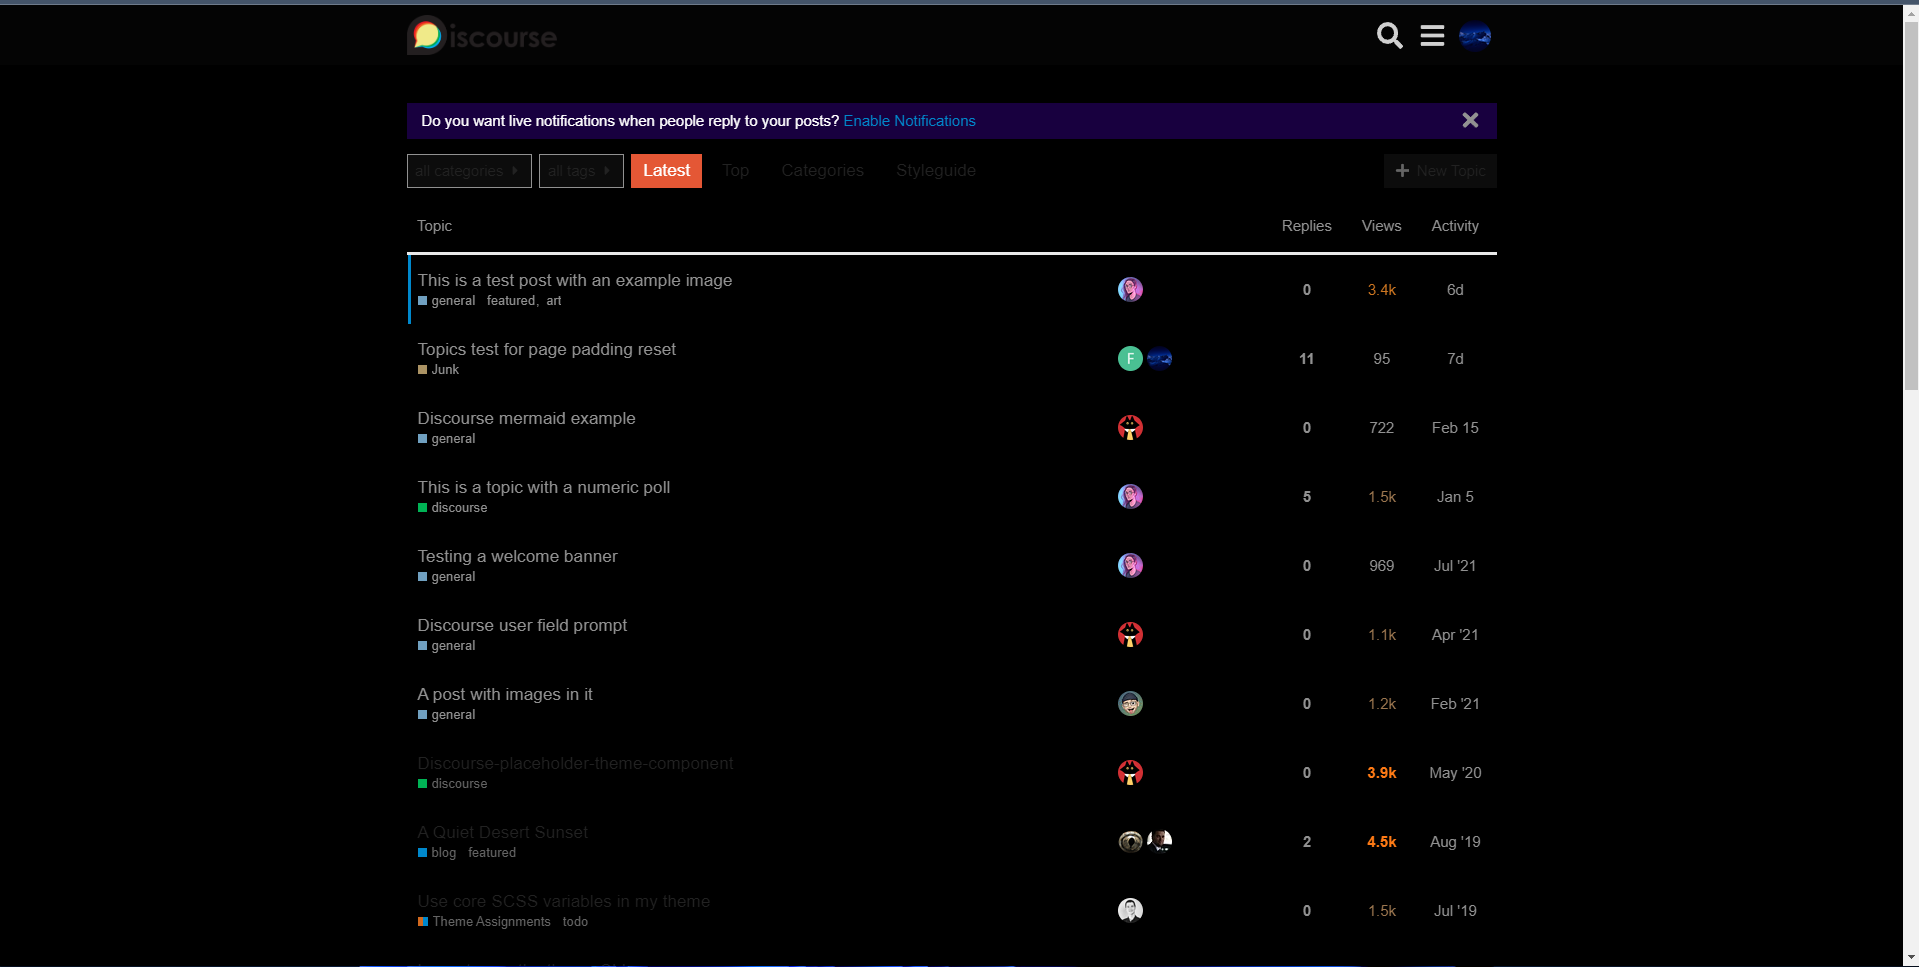Expand the all categories dropdown
1919x967 pixels.
point(469,171)
